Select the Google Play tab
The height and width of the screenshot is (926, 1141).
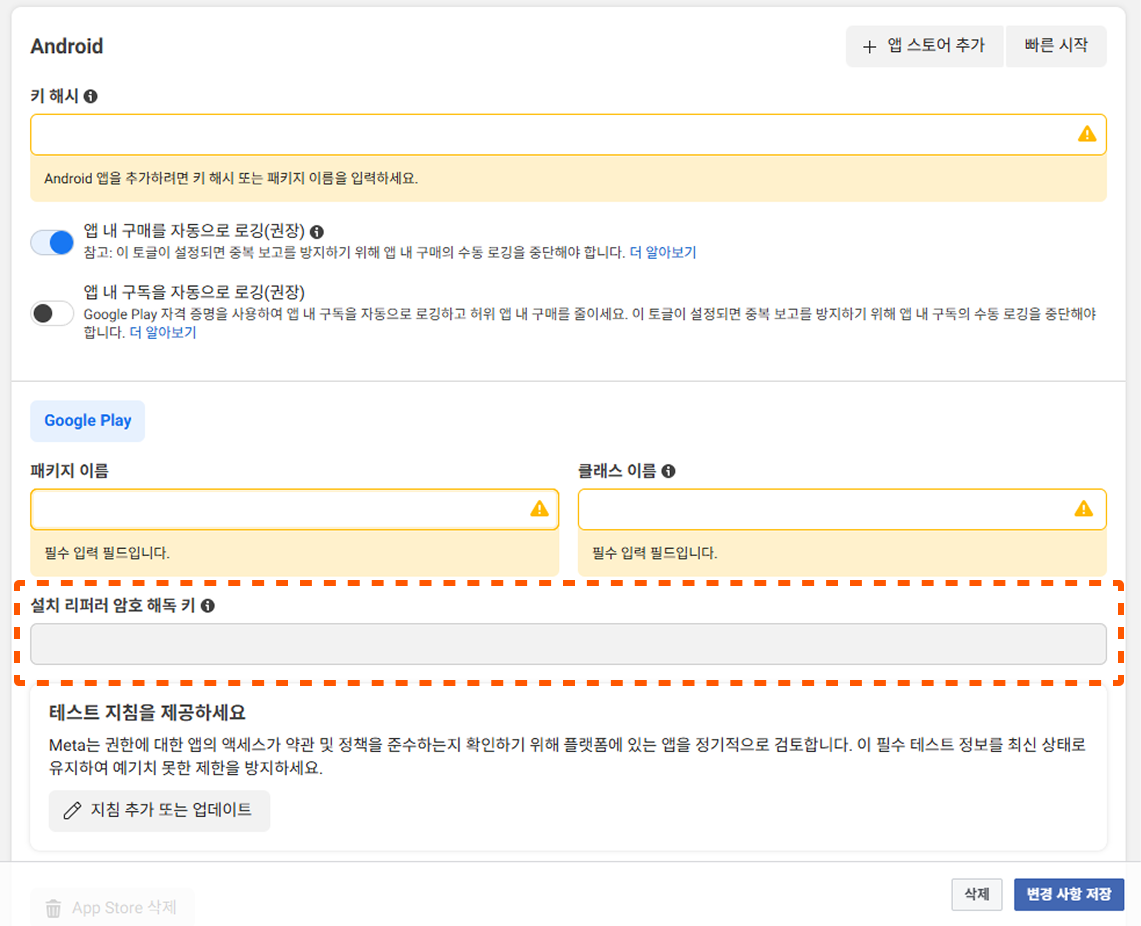(x=87, y=420)
